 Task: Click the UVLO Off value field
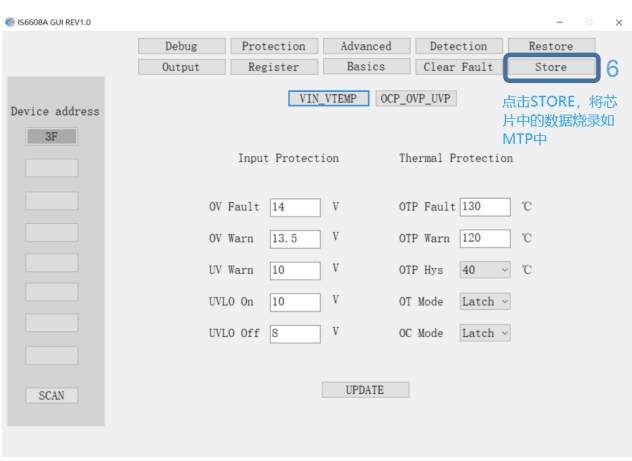point(294,333)
